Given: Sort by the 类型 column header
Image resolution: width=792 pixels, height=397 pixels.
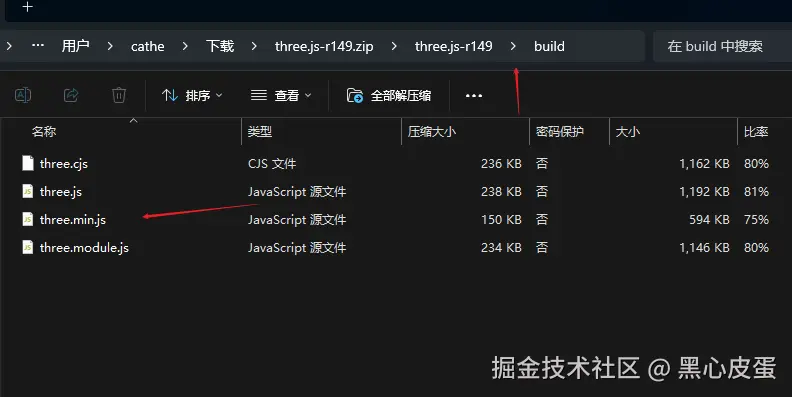Looking at the screenshot, I should [x=260, y=132].
